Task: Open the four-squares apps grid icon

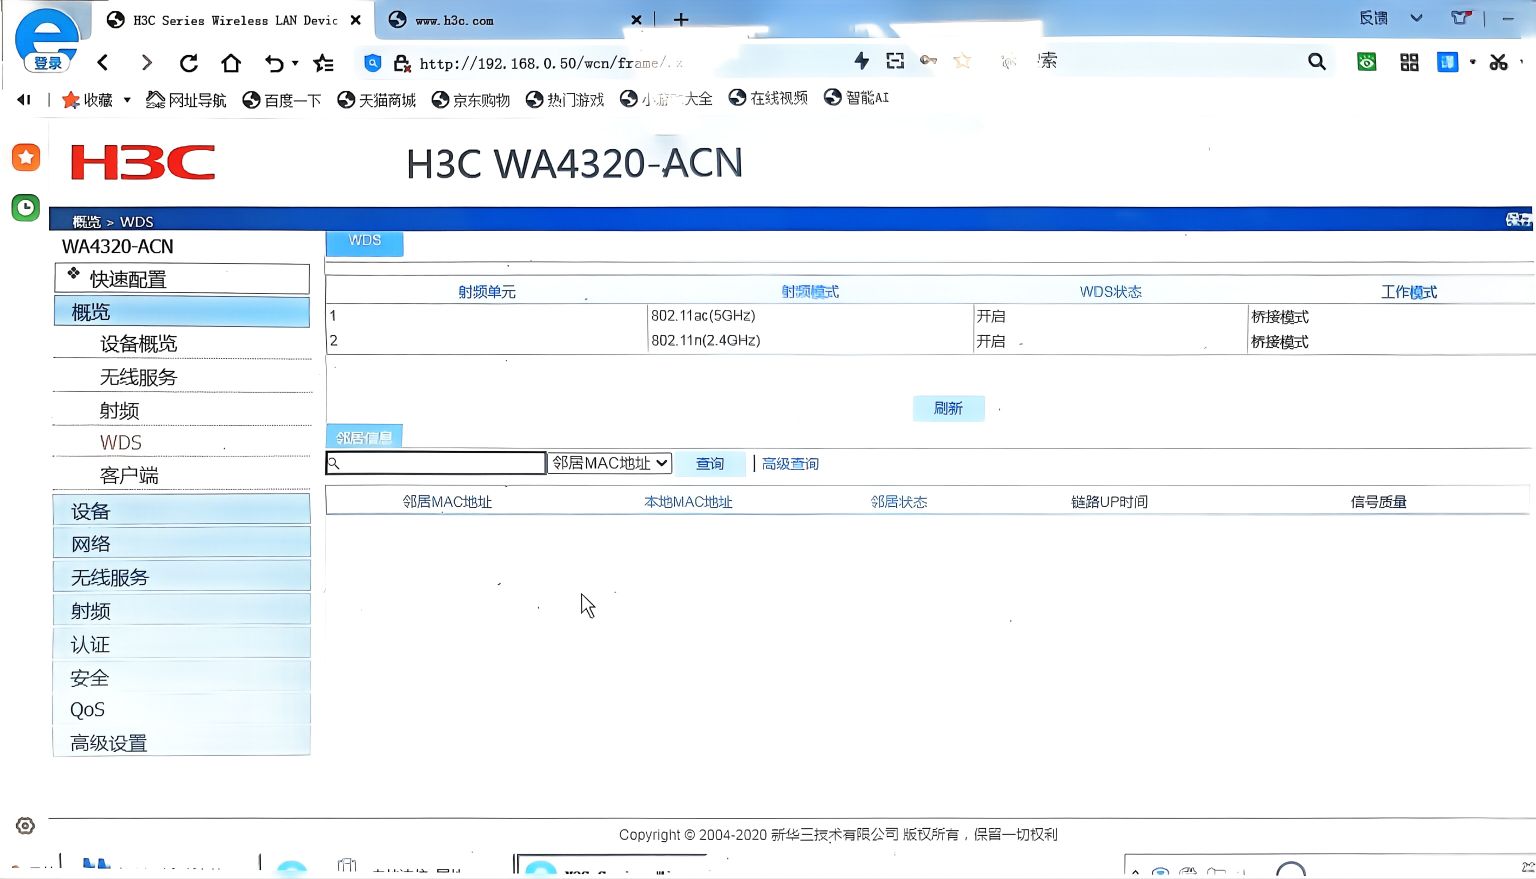Action: 1409,62
